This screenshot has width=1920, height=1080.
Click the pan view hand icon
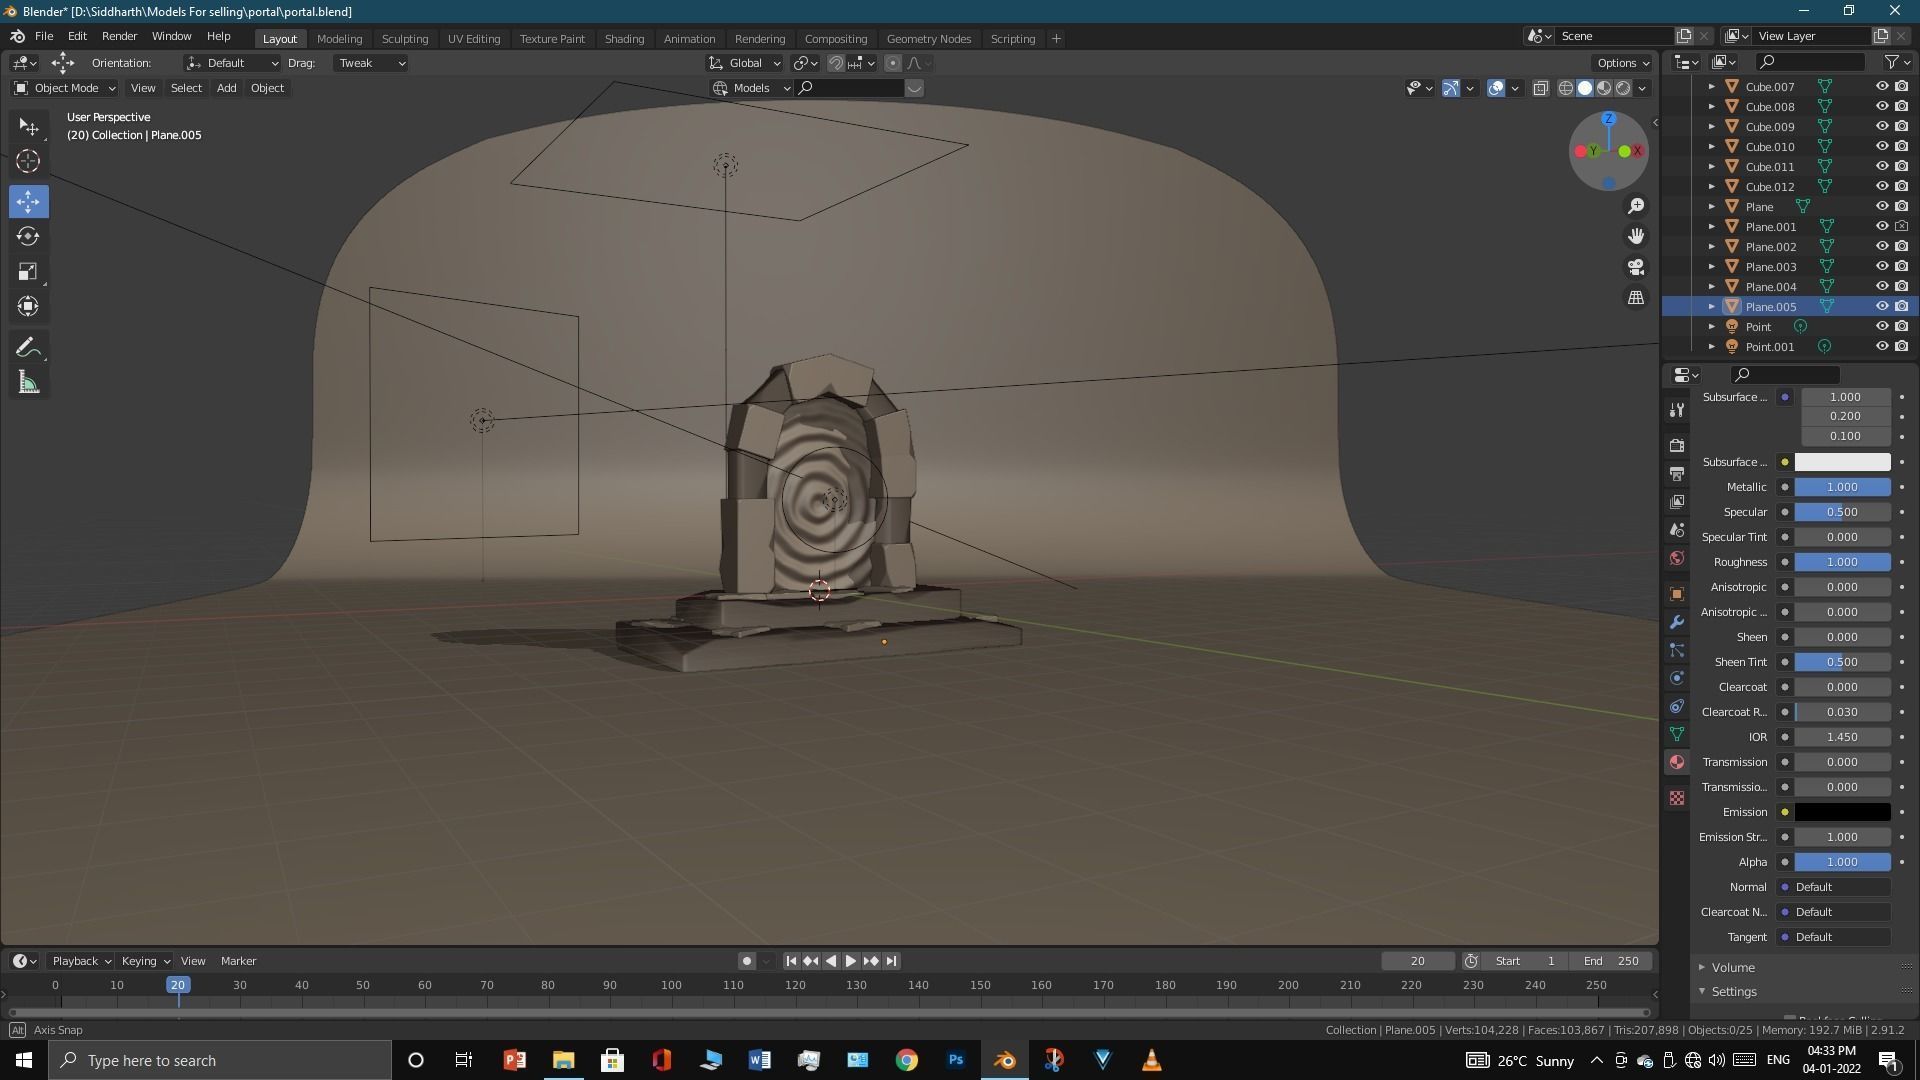(1636, 236)
